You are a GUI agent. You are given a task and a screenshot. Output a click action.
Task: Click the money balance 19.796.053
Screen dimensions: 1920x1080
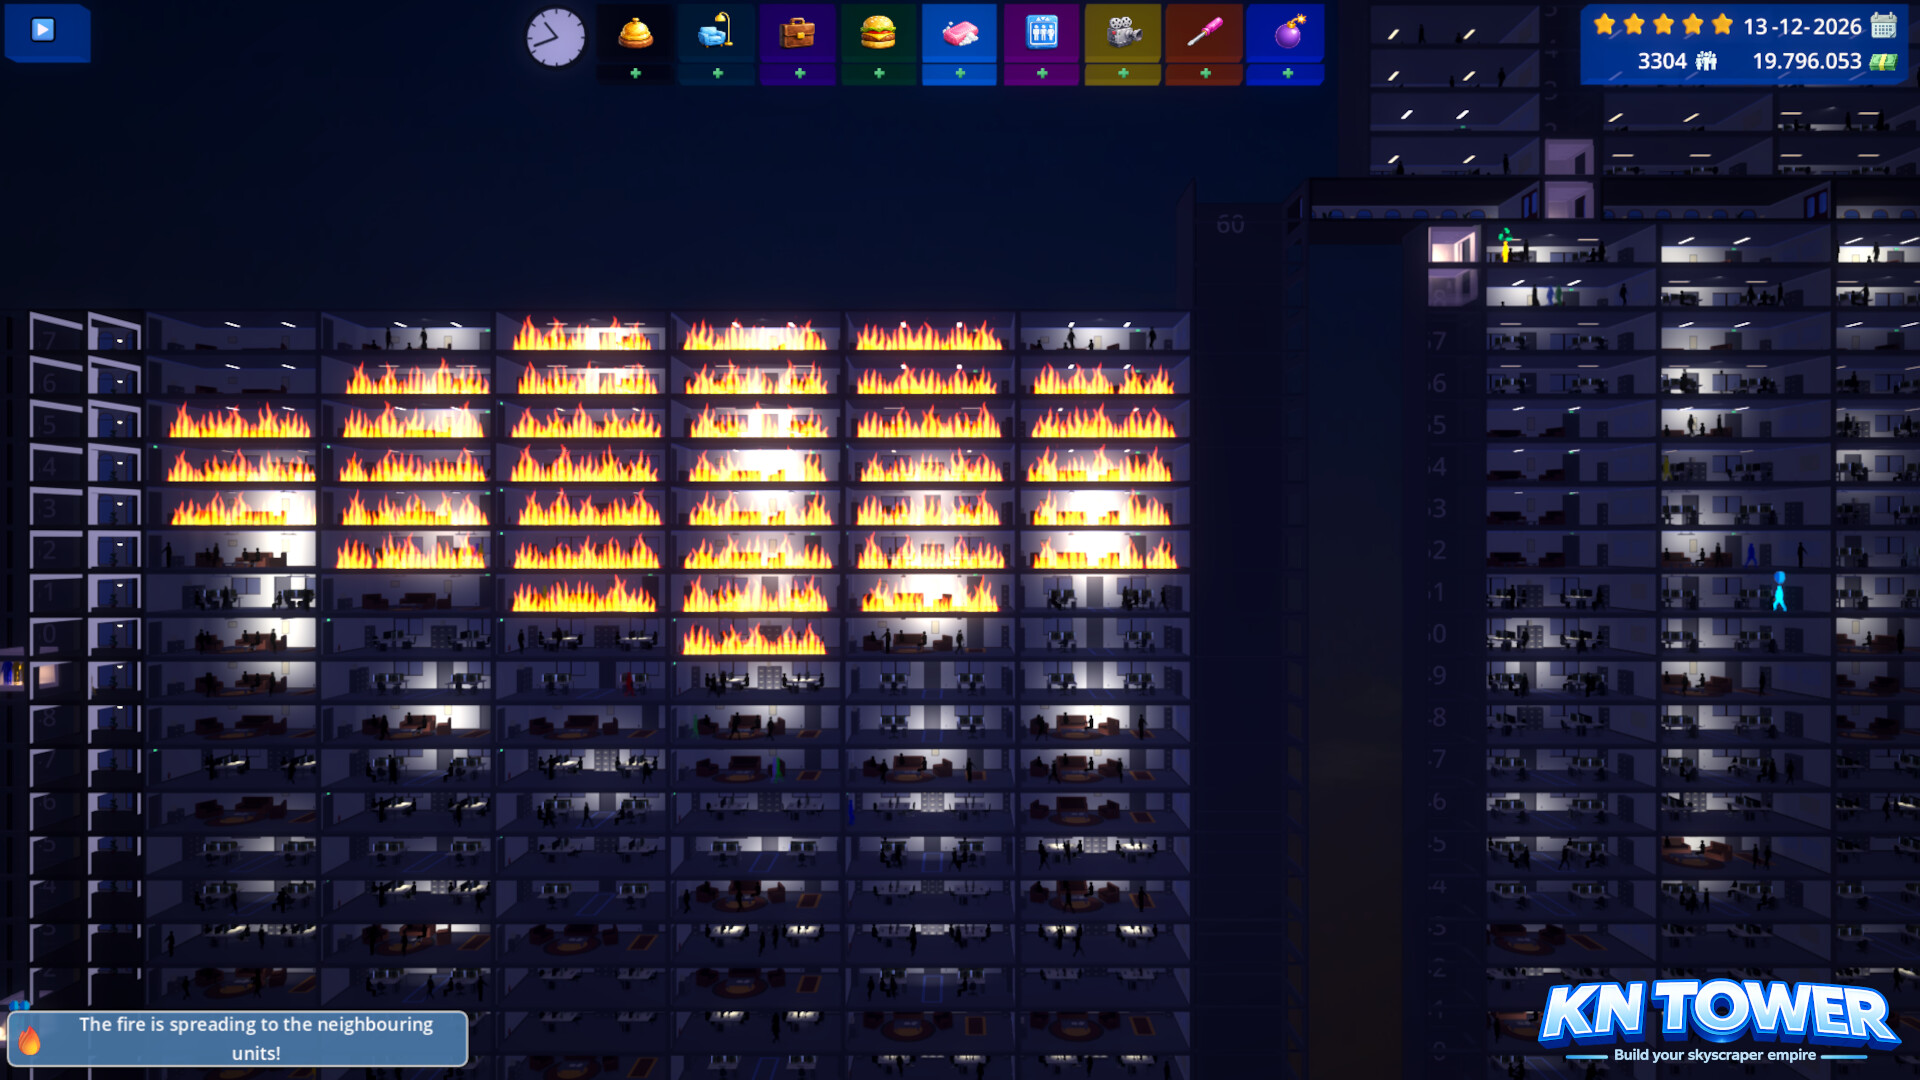[1807, 61]
